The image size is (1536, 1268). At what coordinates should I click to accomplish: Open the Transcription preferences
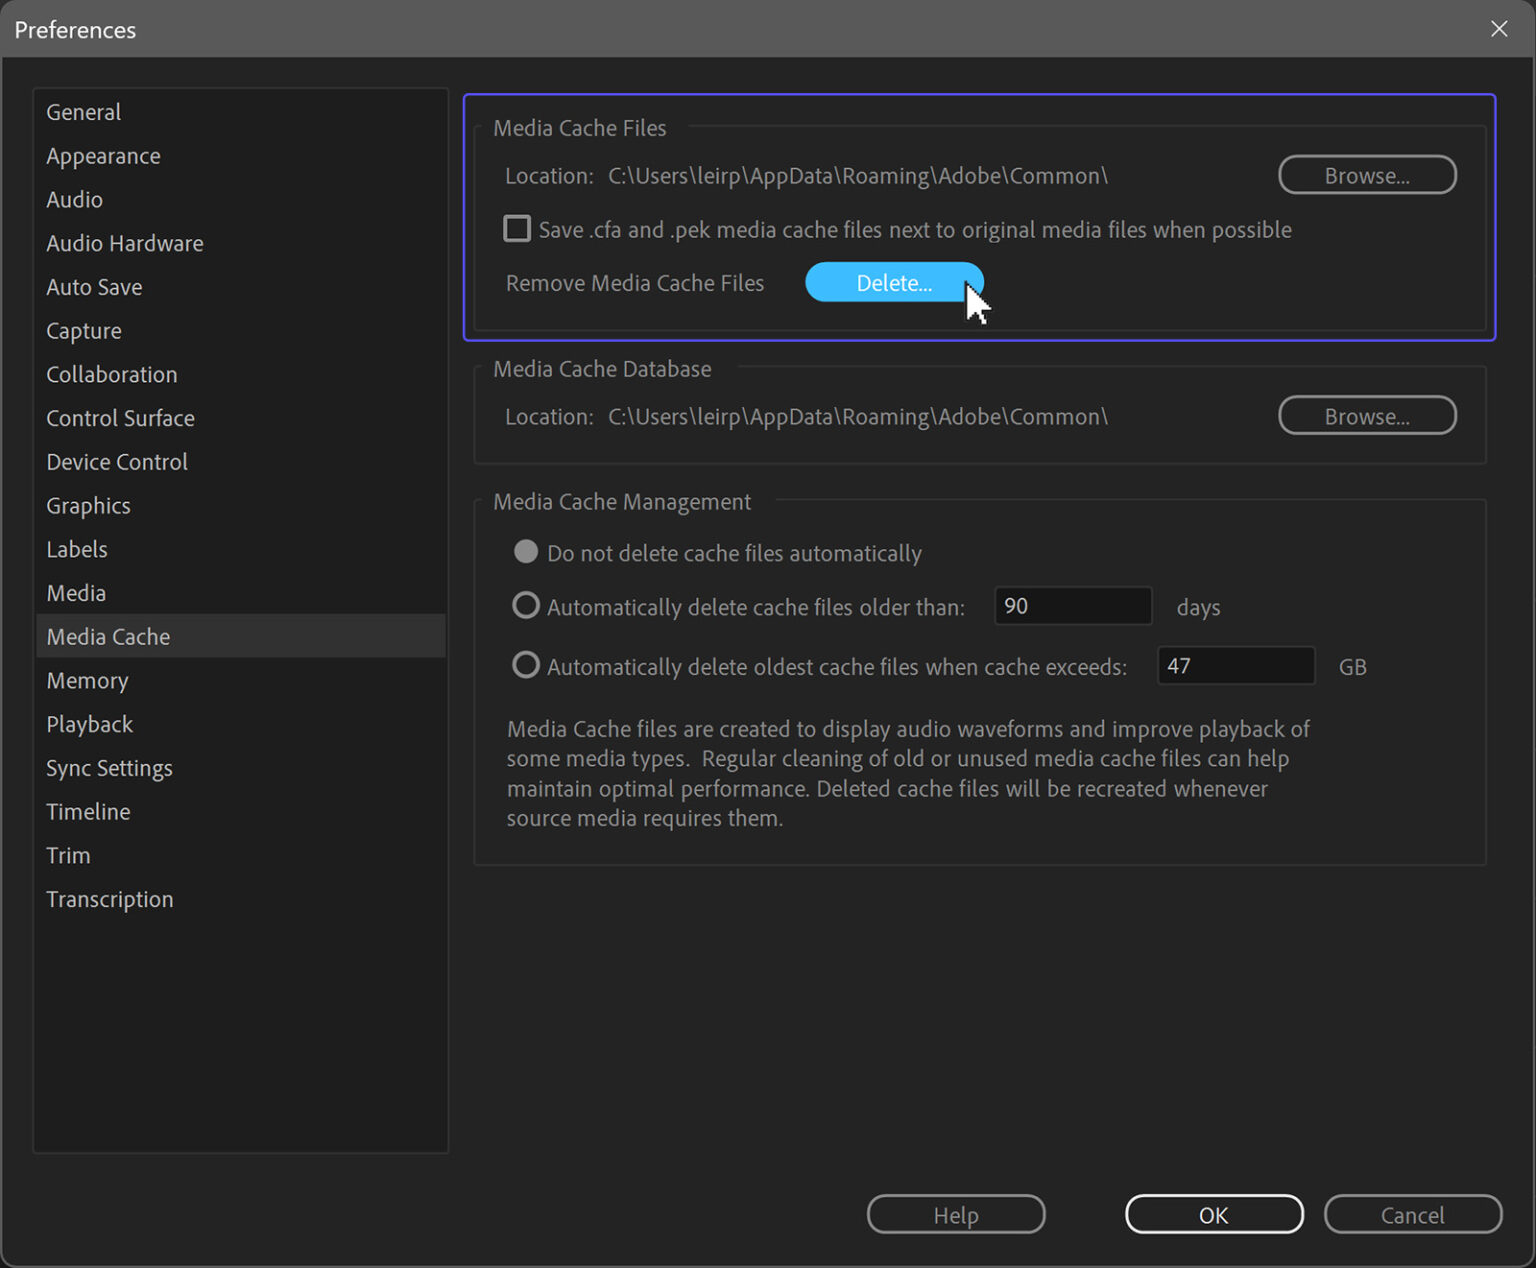[110, 899]
